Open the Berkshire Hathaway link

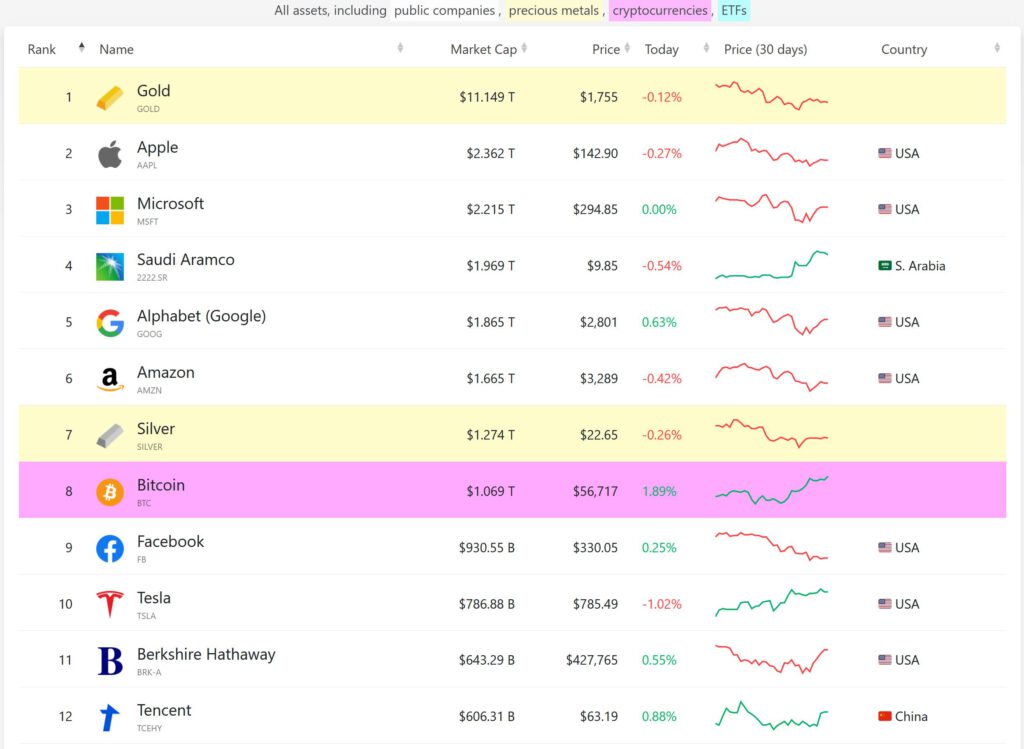206,654
